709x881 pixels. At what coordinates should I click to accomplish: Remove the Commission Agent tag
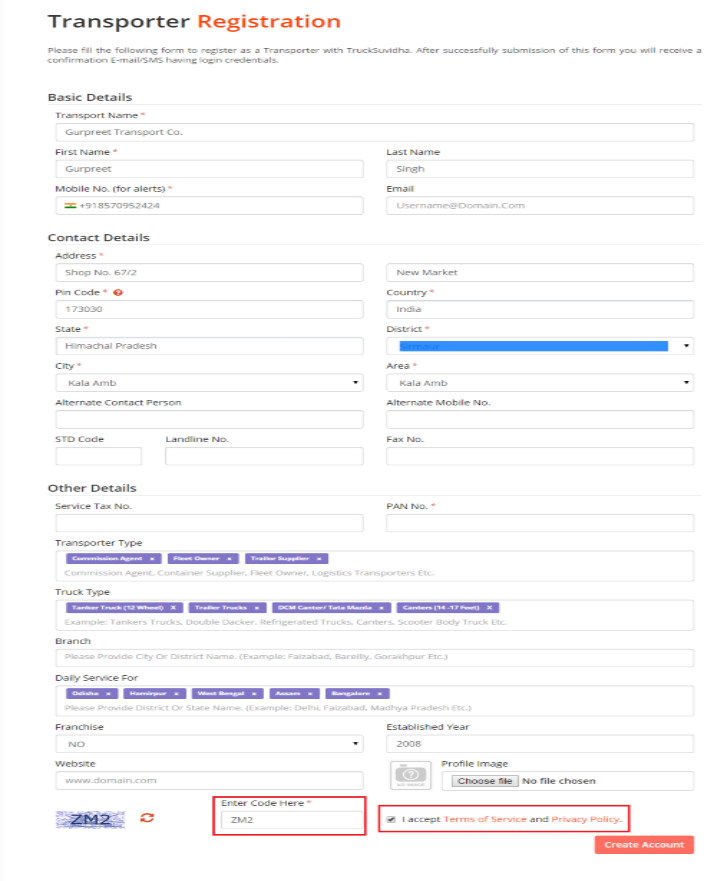click(x=152, y=558)
